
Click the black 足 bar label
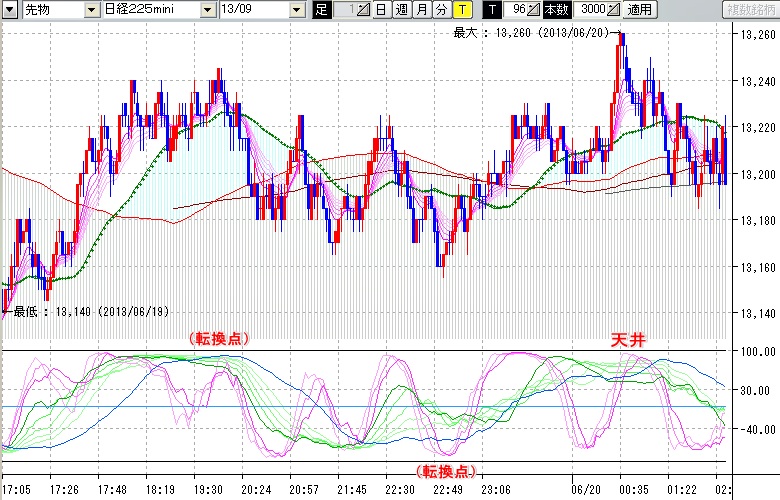pos(320,10)
